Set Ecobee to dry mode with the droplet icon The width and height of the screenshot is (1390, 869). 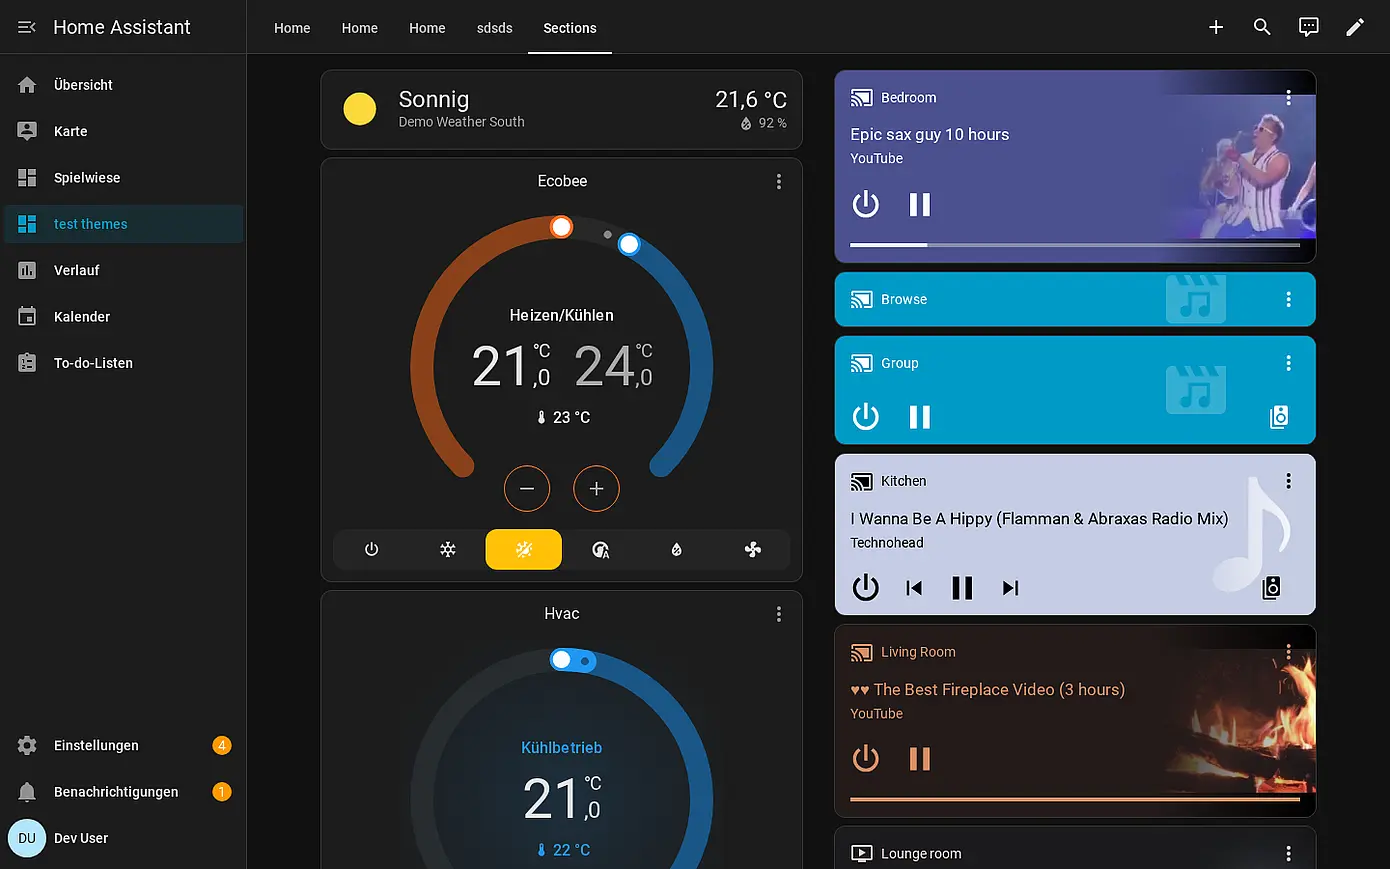pyautogui.click(x=676, y=549)
